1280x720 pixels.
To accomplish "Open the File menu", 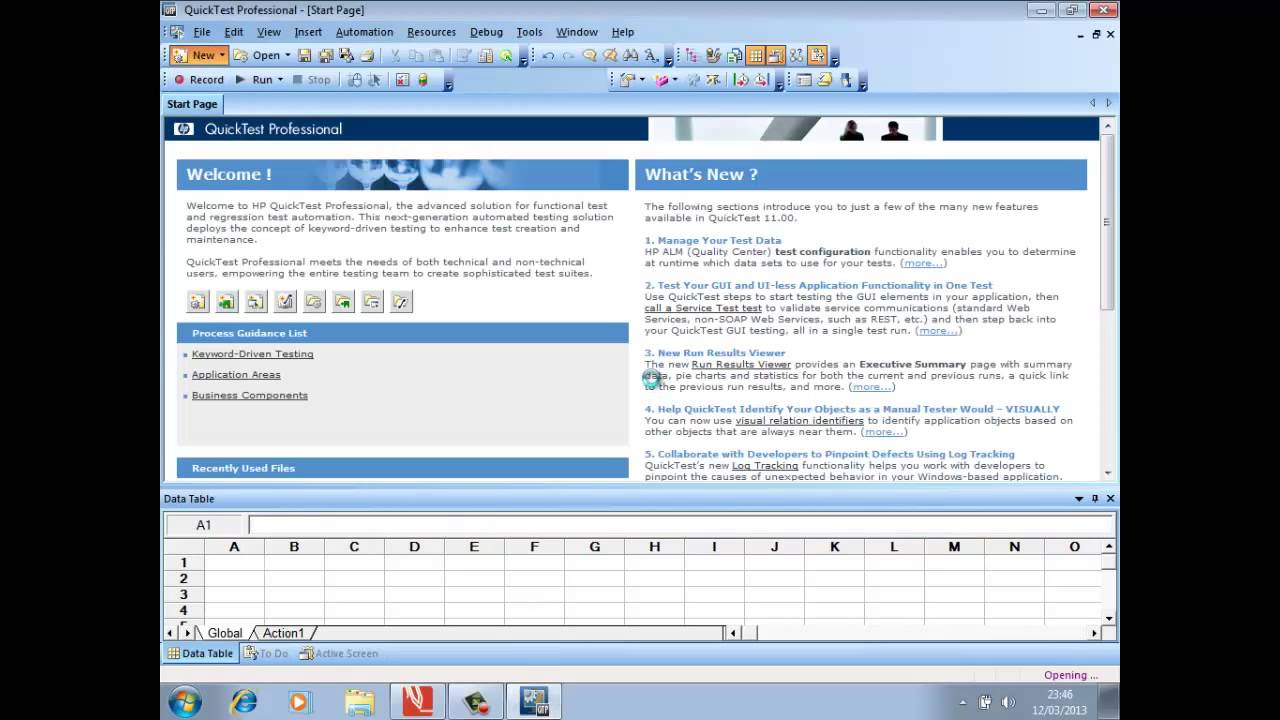I will pos(202,32).
